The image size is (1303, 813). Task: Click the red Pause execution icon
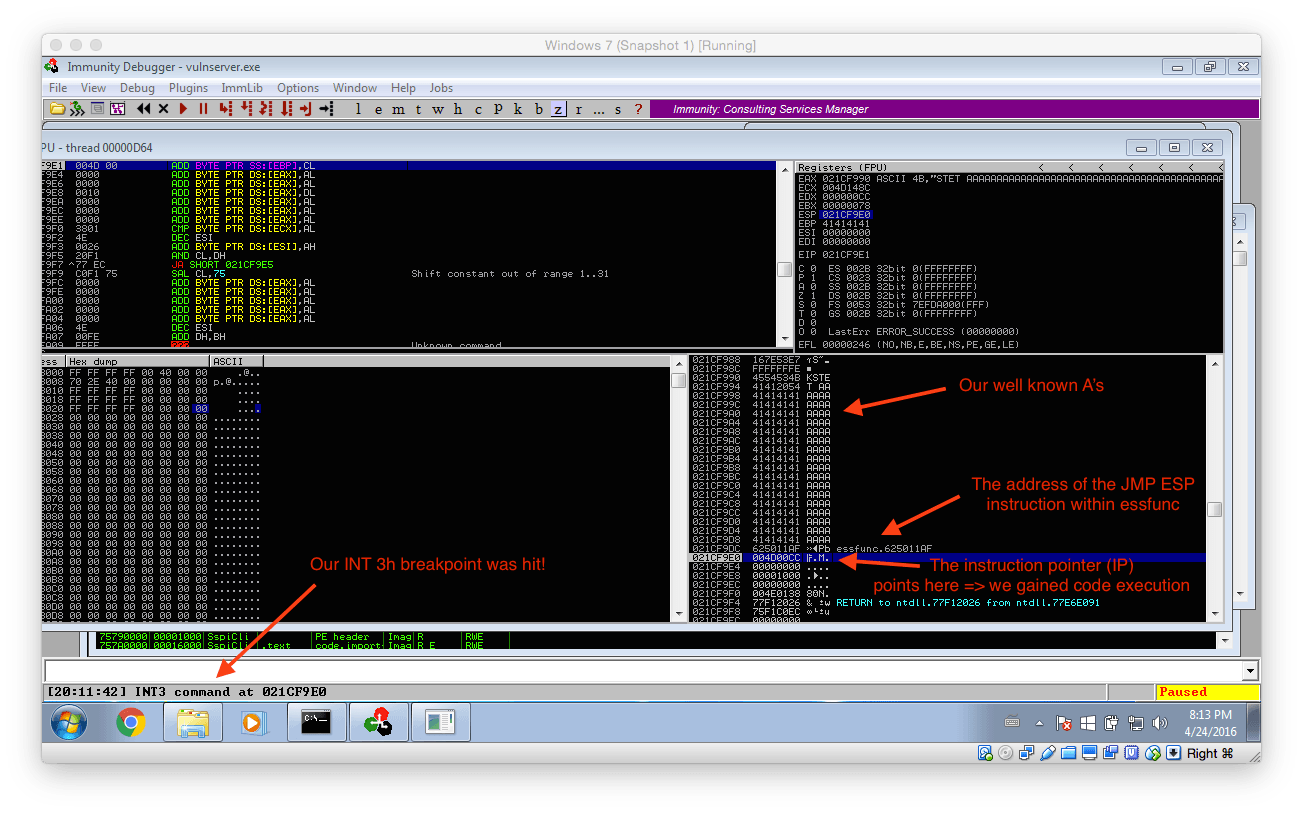pos(203,109)
